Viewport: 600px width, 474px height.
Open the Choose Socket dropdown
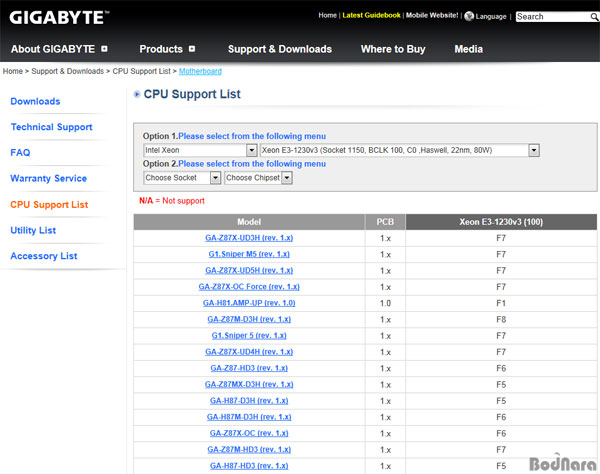click(182, 178)
